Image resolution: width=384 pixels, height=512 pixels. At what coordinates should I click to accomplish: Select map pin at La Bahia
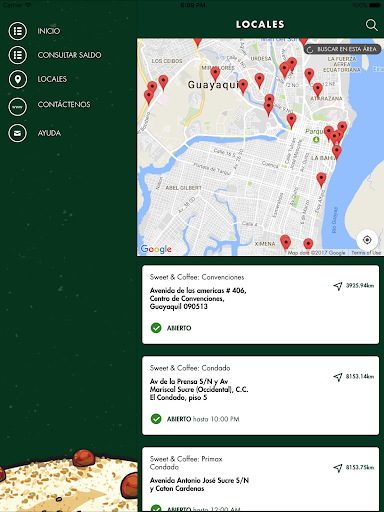[337, 152]
